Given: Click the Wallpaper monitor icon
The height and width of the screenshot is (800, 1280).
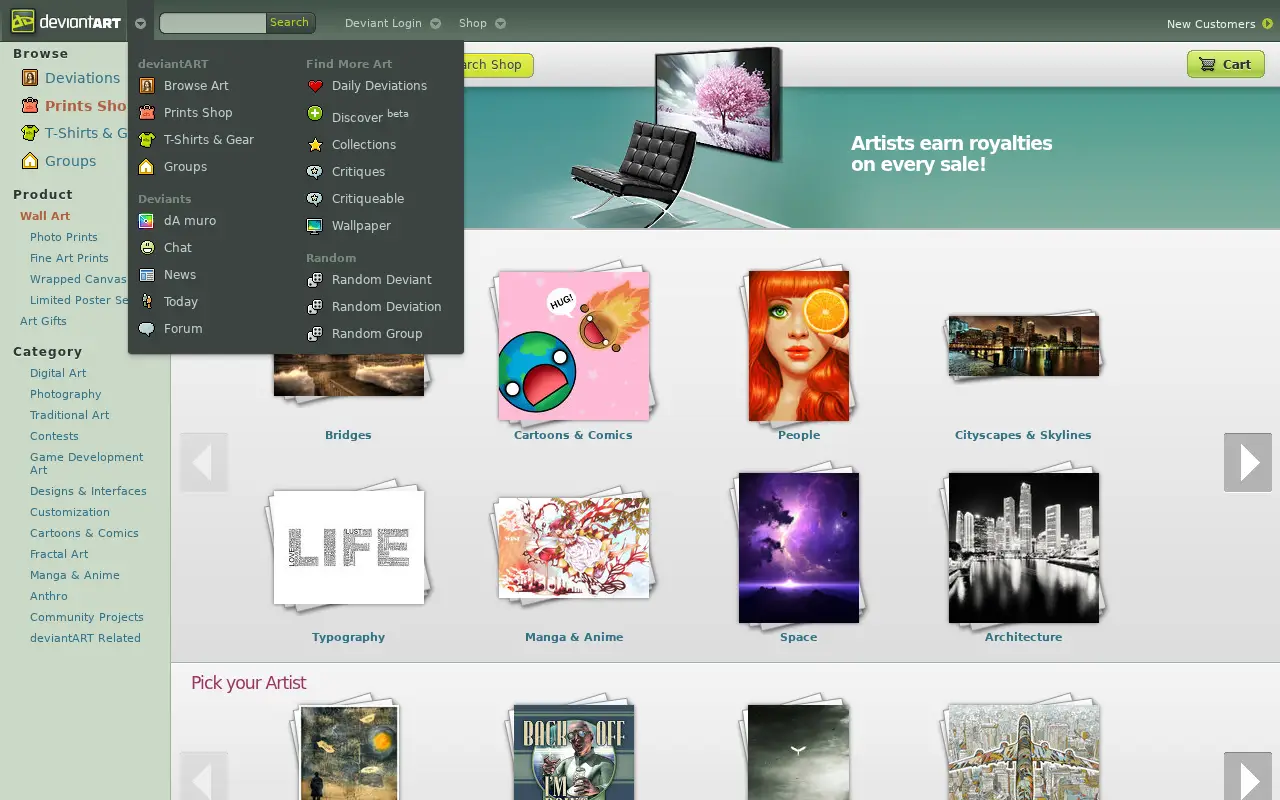Looking at the screenshot, I should pyautogui.click(x=315, y=226).
